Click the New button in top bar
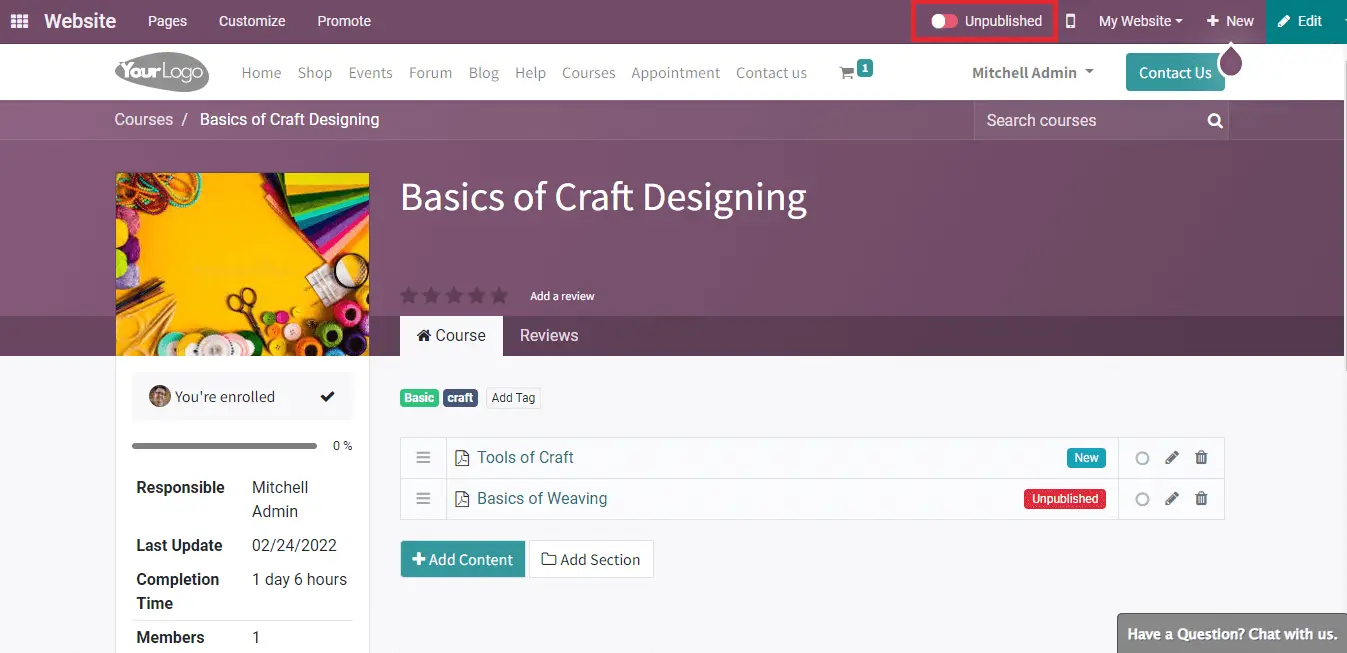The width and height of the screenshot is (1347, 653). pos(1230,21)
